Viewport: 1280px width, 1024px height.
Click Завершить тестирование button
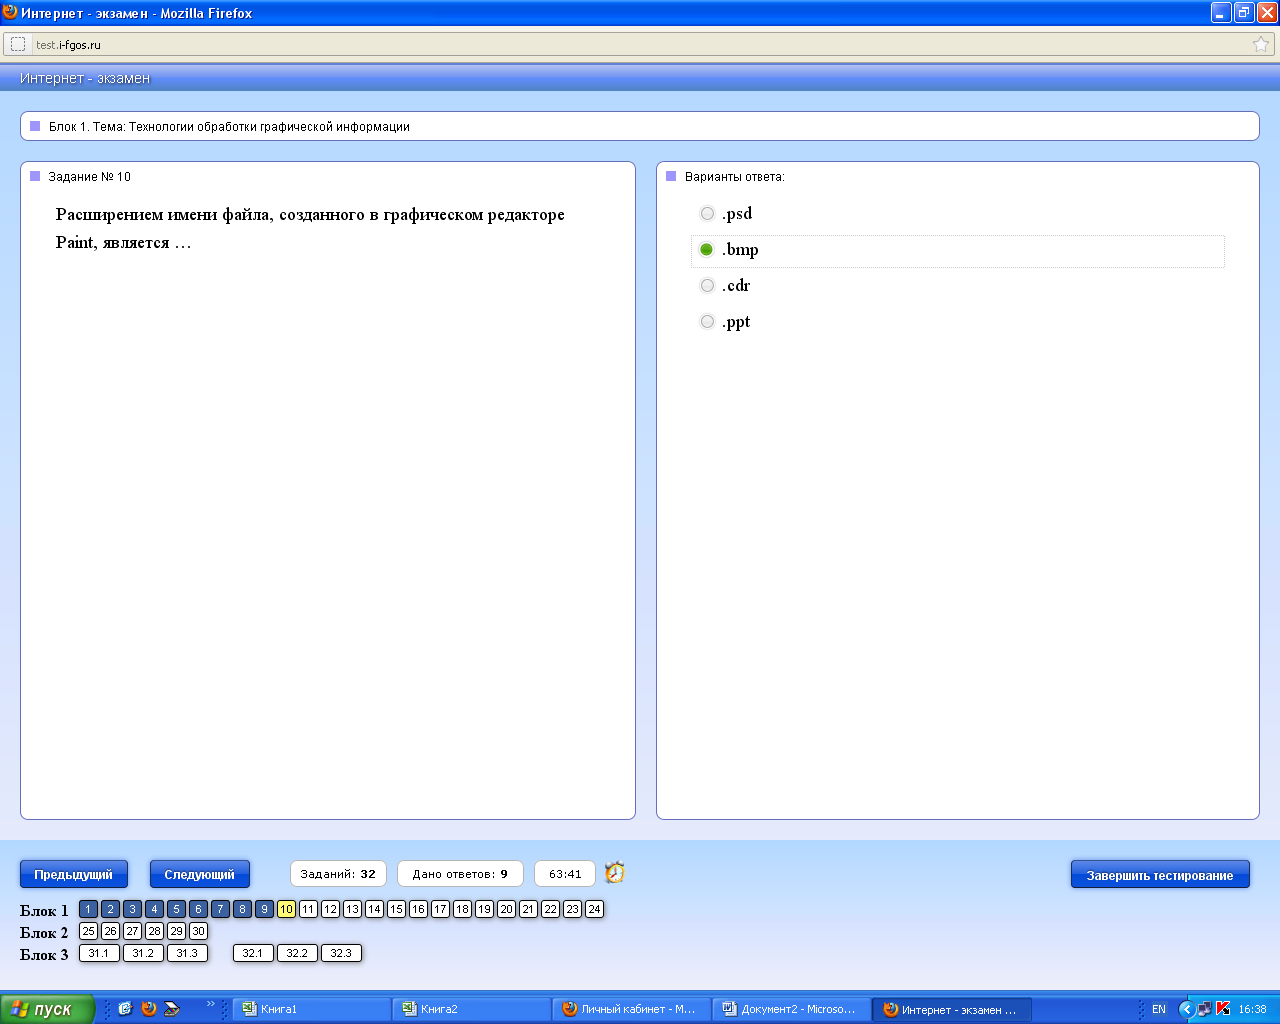[1160, 875]
